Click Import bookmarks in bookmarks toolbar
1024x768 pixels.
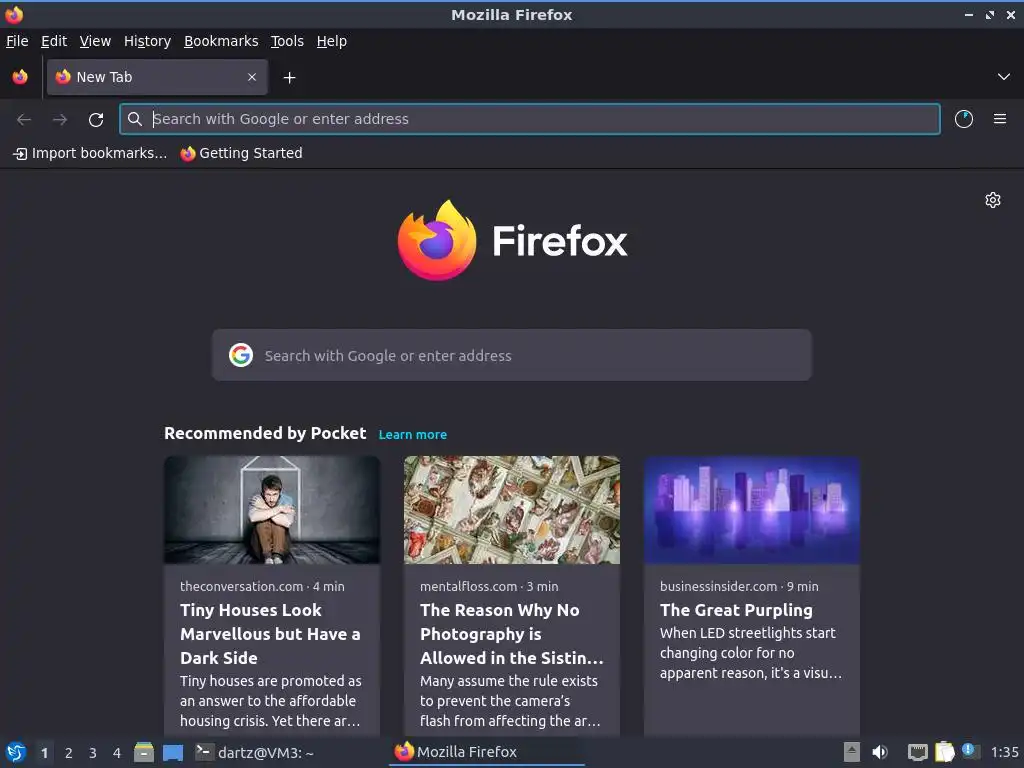point(90,153)
